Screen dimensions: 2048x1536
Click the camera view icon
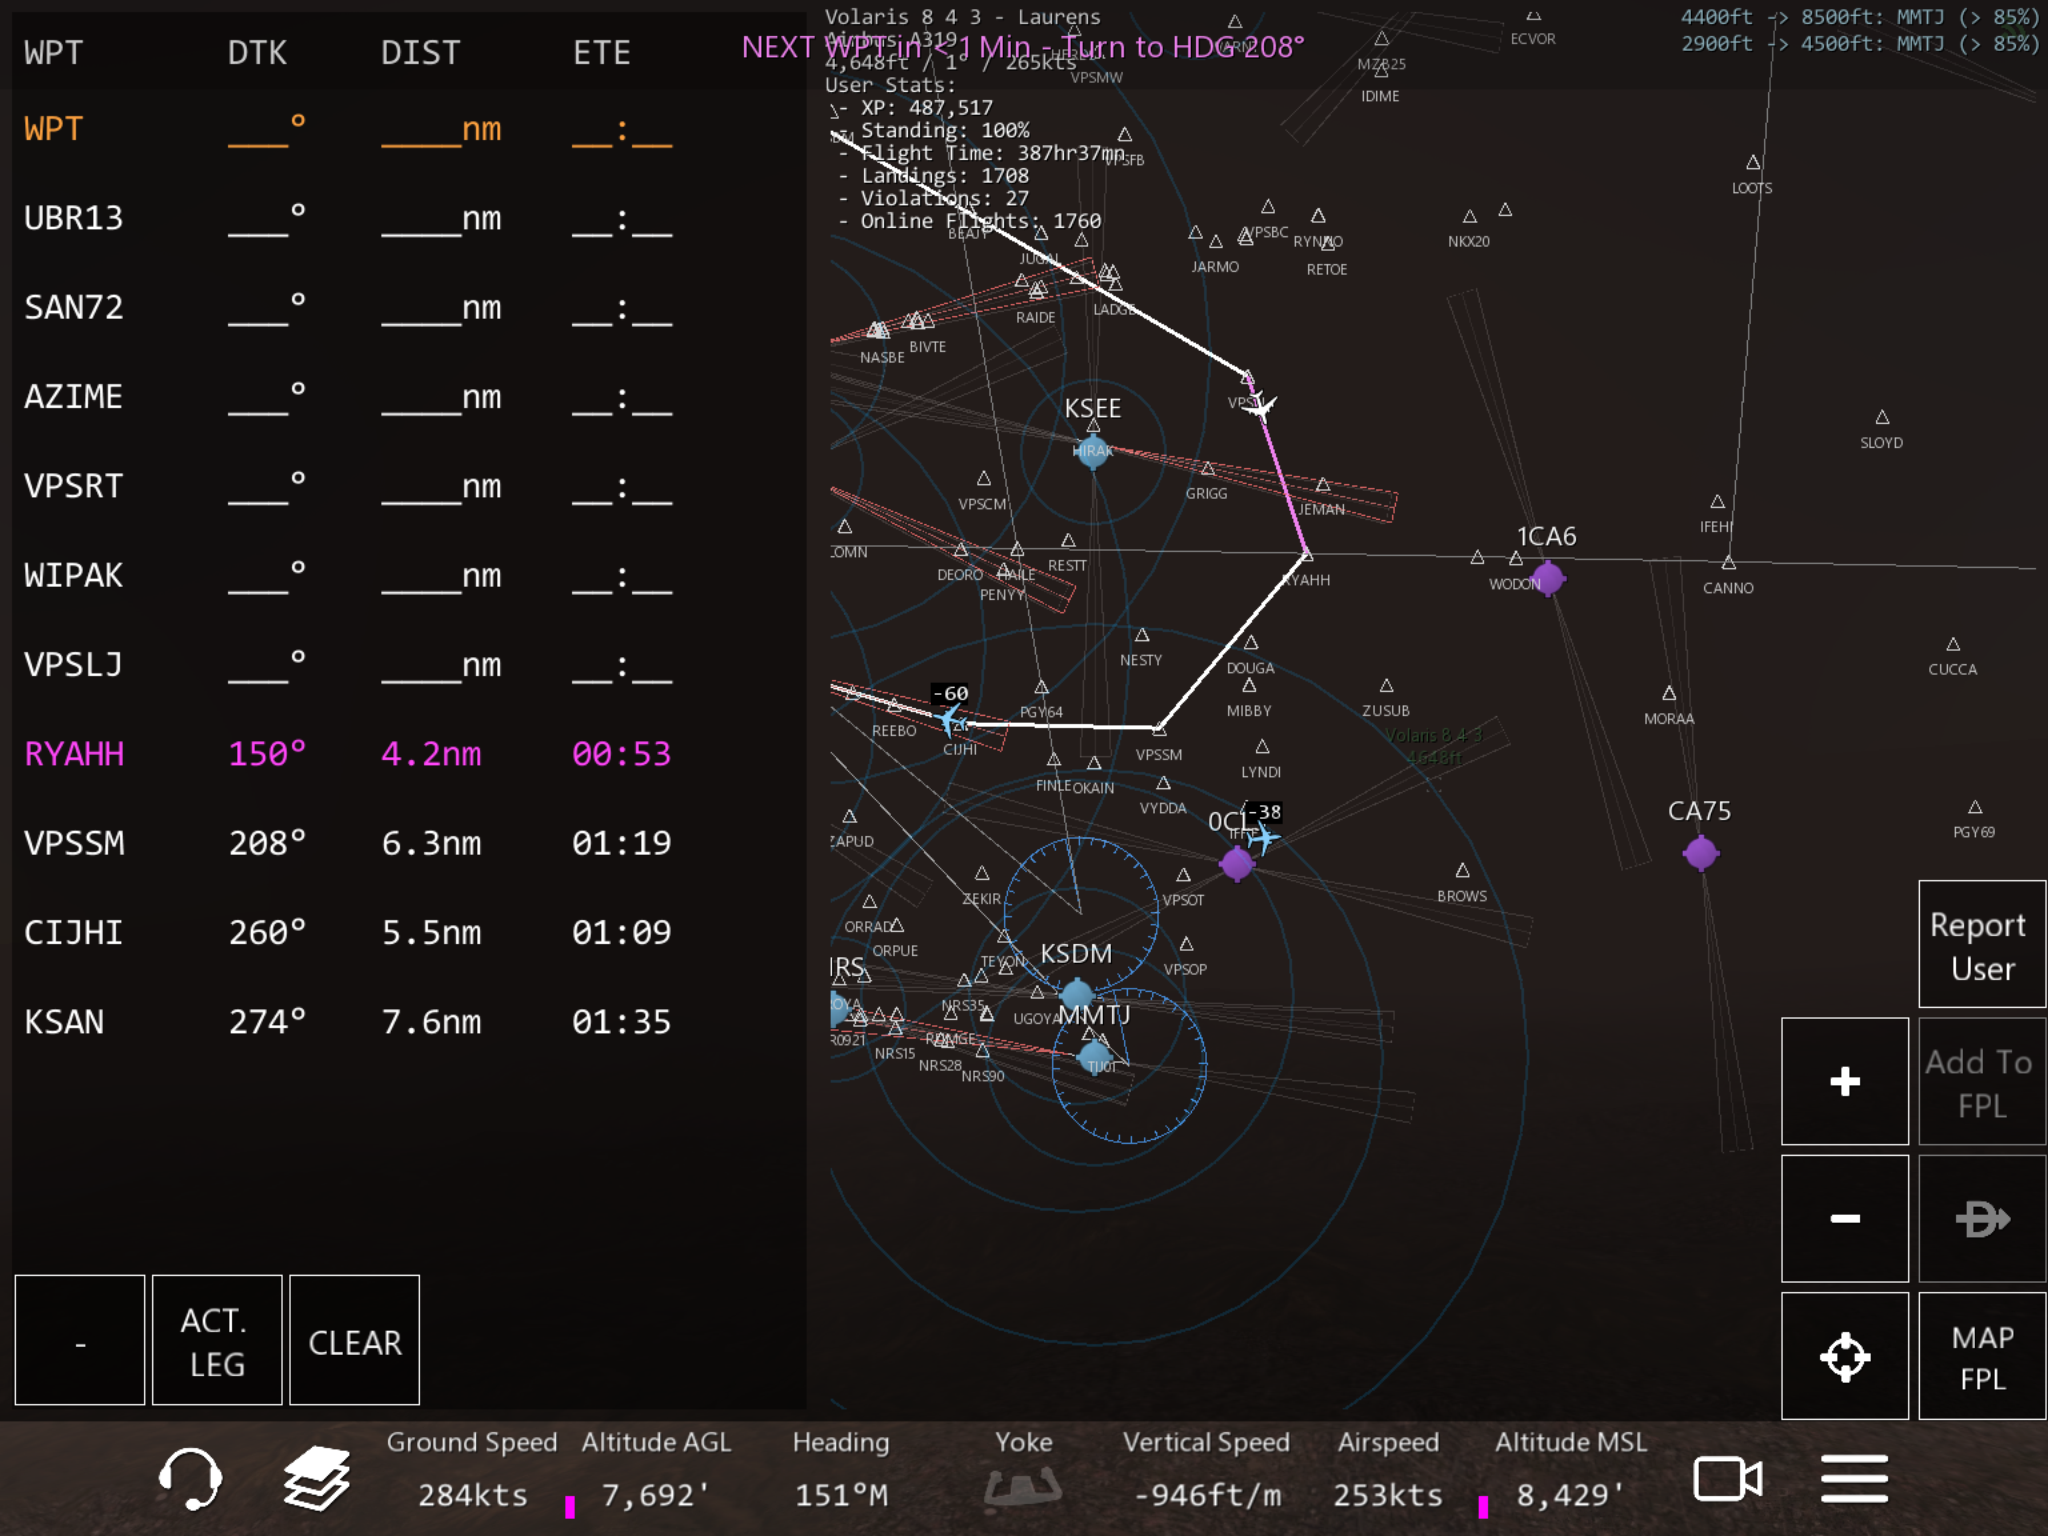pos(1727,1478)
